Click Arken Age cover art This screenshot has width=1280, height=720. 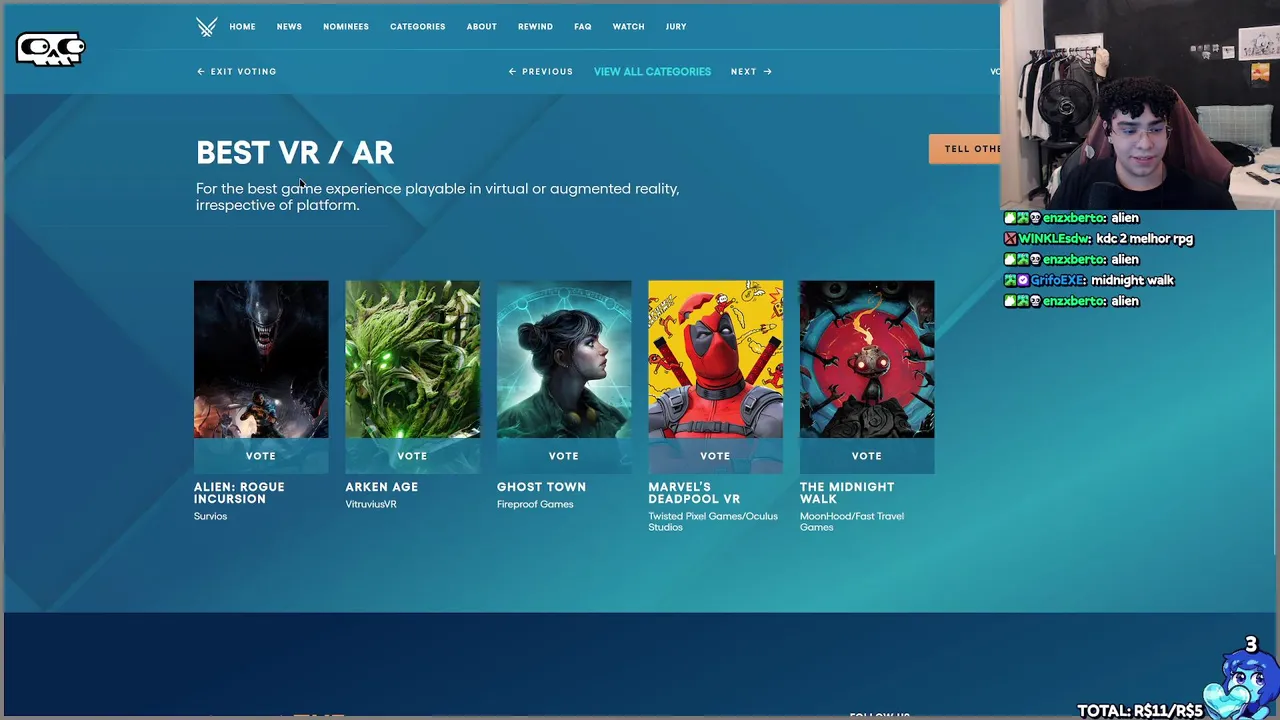[412, 359]
